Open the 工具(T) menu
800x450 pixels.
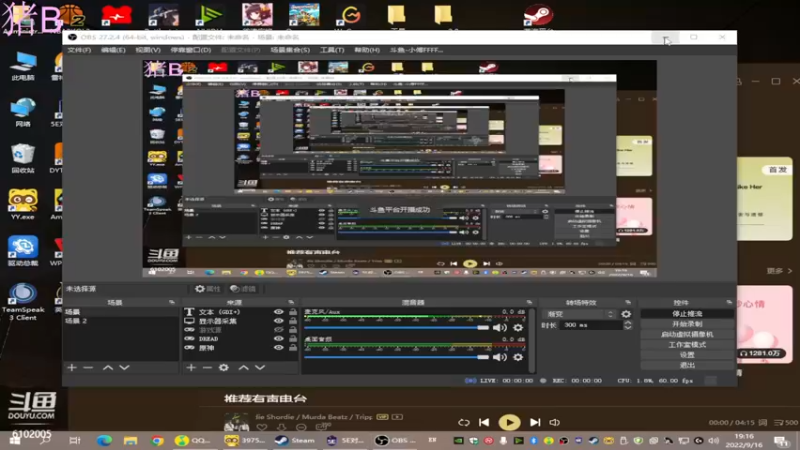pos(332,50)
